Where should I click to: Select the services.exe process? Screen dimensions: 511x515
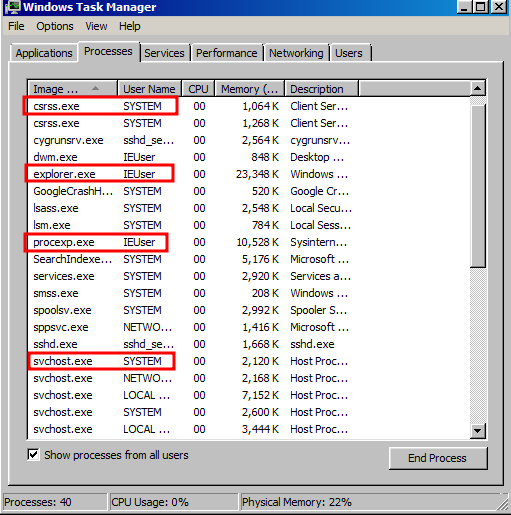click(x=248, y=276)
